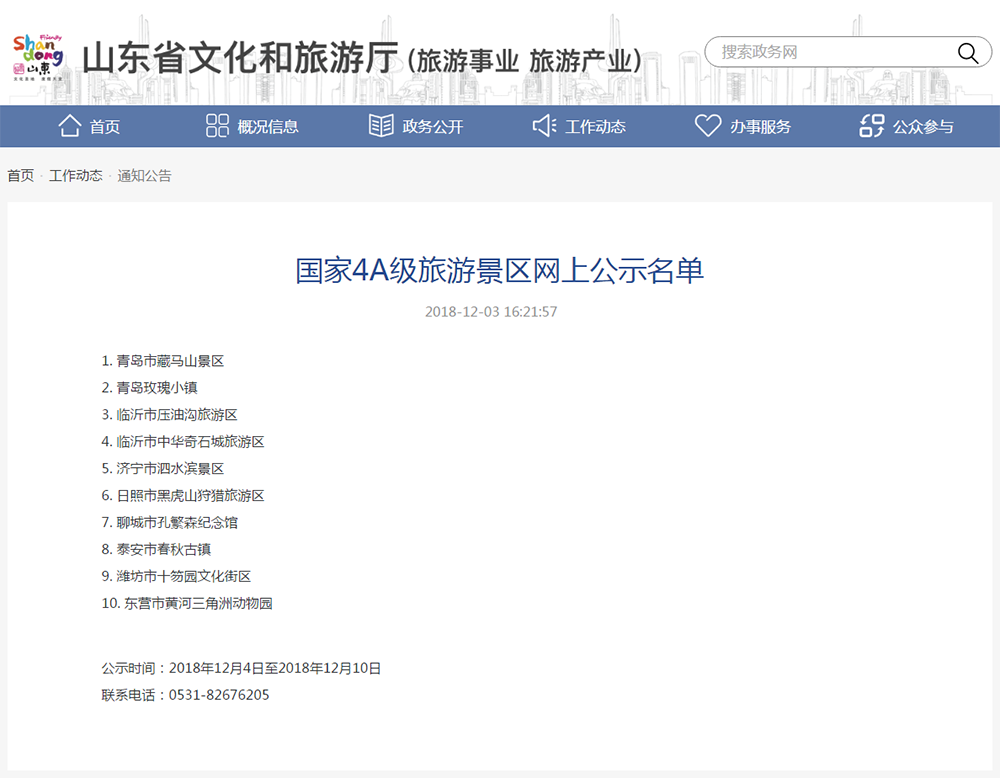Click the heart icon for 办事服务
Image resolution: width=1000 pixels, height=778 pixels.
click(x=708, y=126)
